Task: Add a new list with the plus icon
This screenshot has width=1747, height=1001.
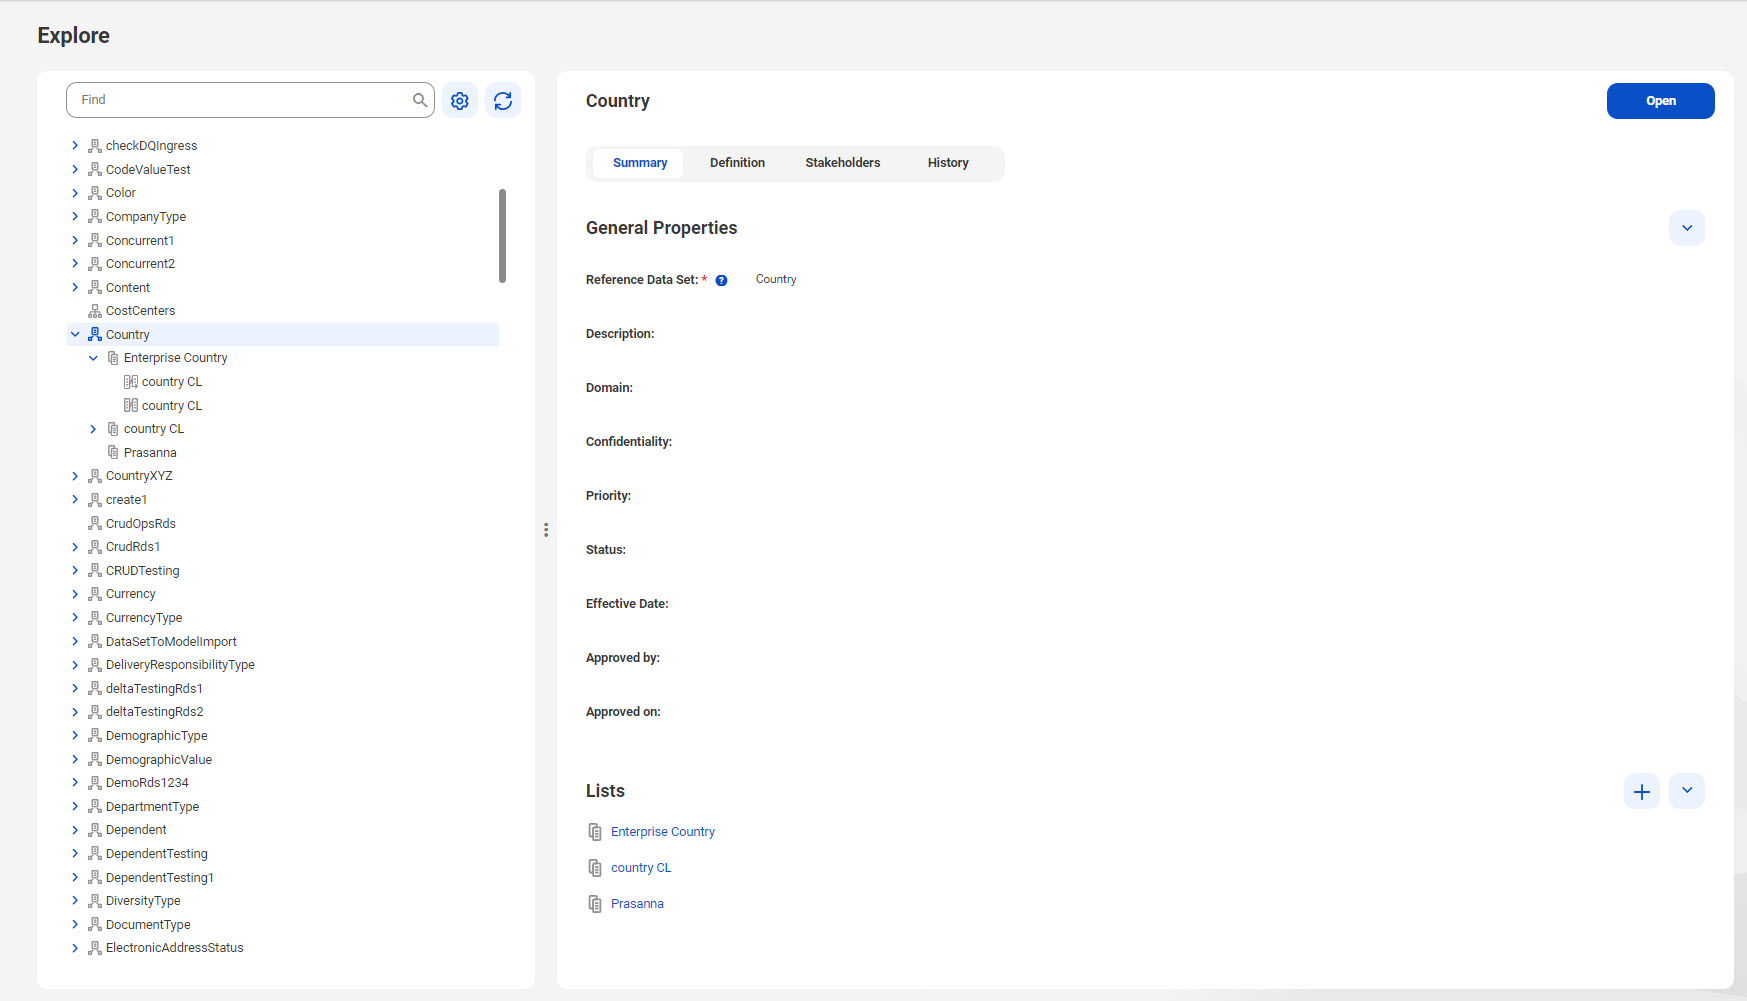Action: click(x=1642, y=791)
